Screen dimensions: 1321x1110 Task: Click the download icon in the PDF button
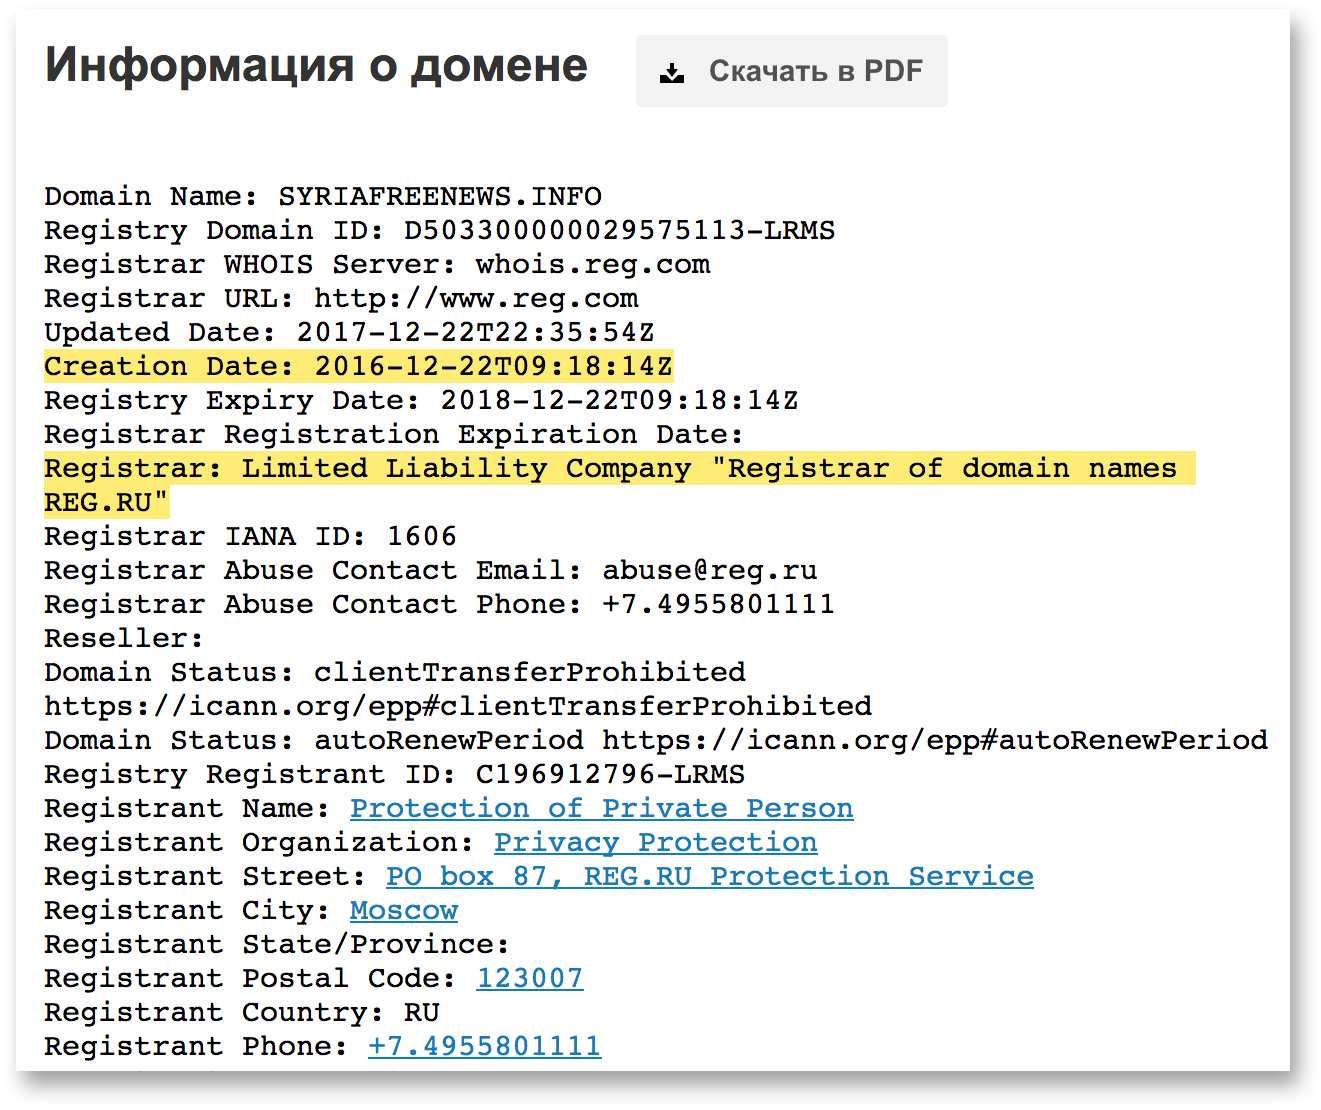[x=672, y=72]
